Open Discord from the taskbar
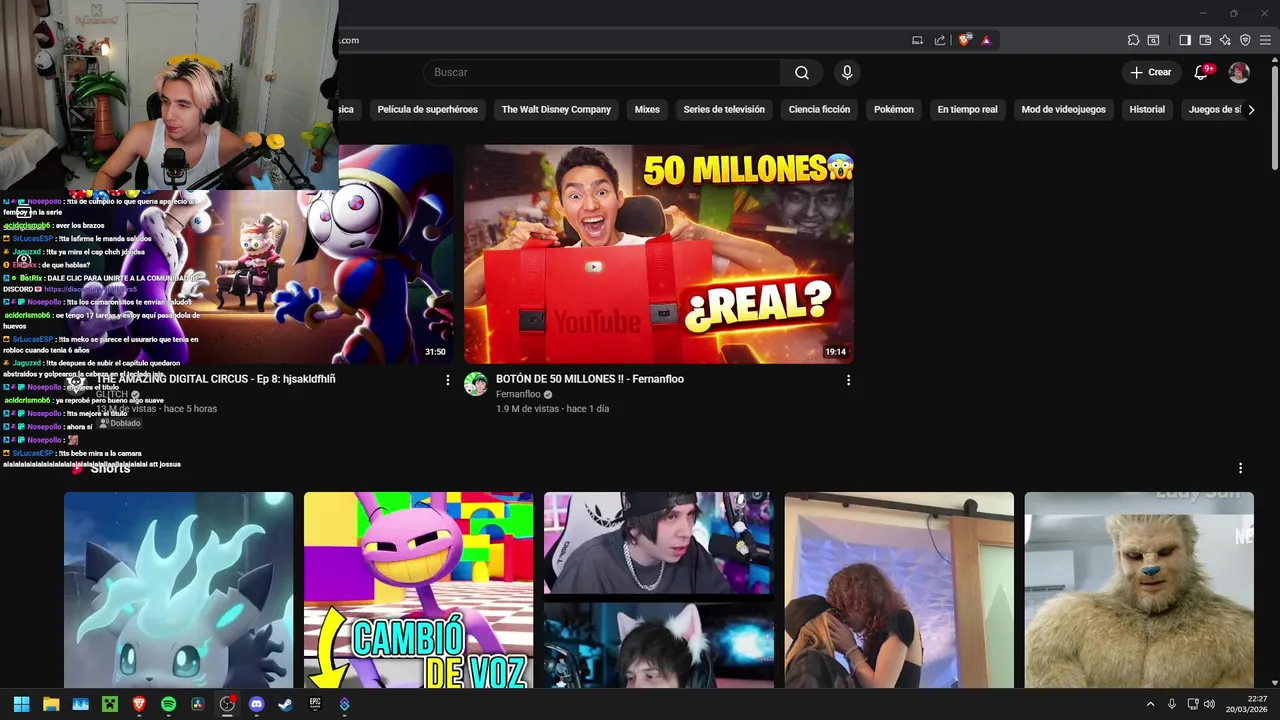The width and height of the screenshot is (1280, 720). [256, 704]
